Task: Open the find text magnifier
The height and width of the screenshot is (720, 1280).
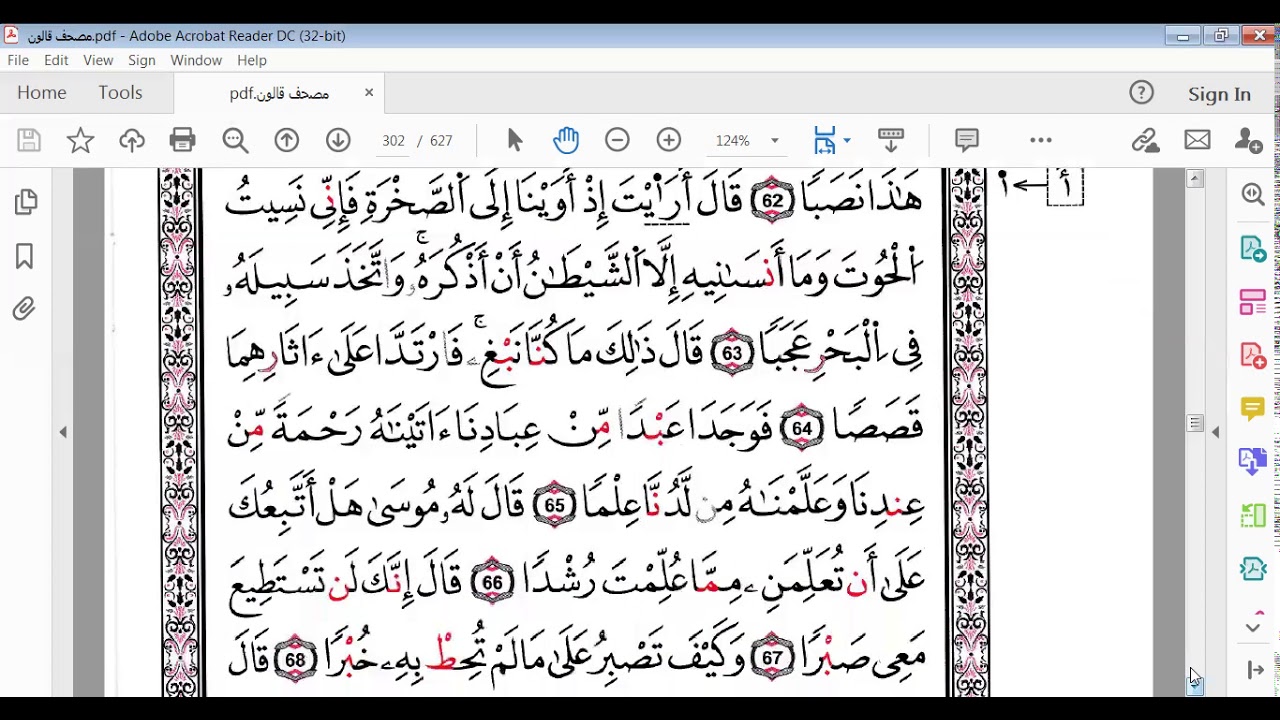Action: tap(235, 141)
